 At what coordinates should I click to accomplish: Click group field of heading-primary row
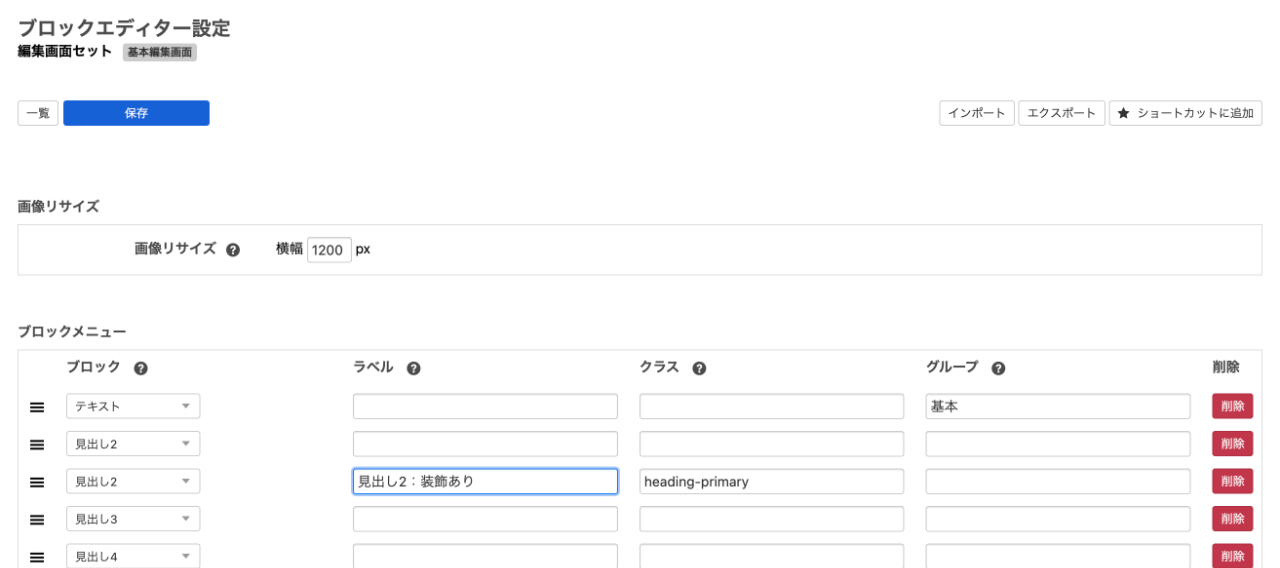[x=1058, y=481]
